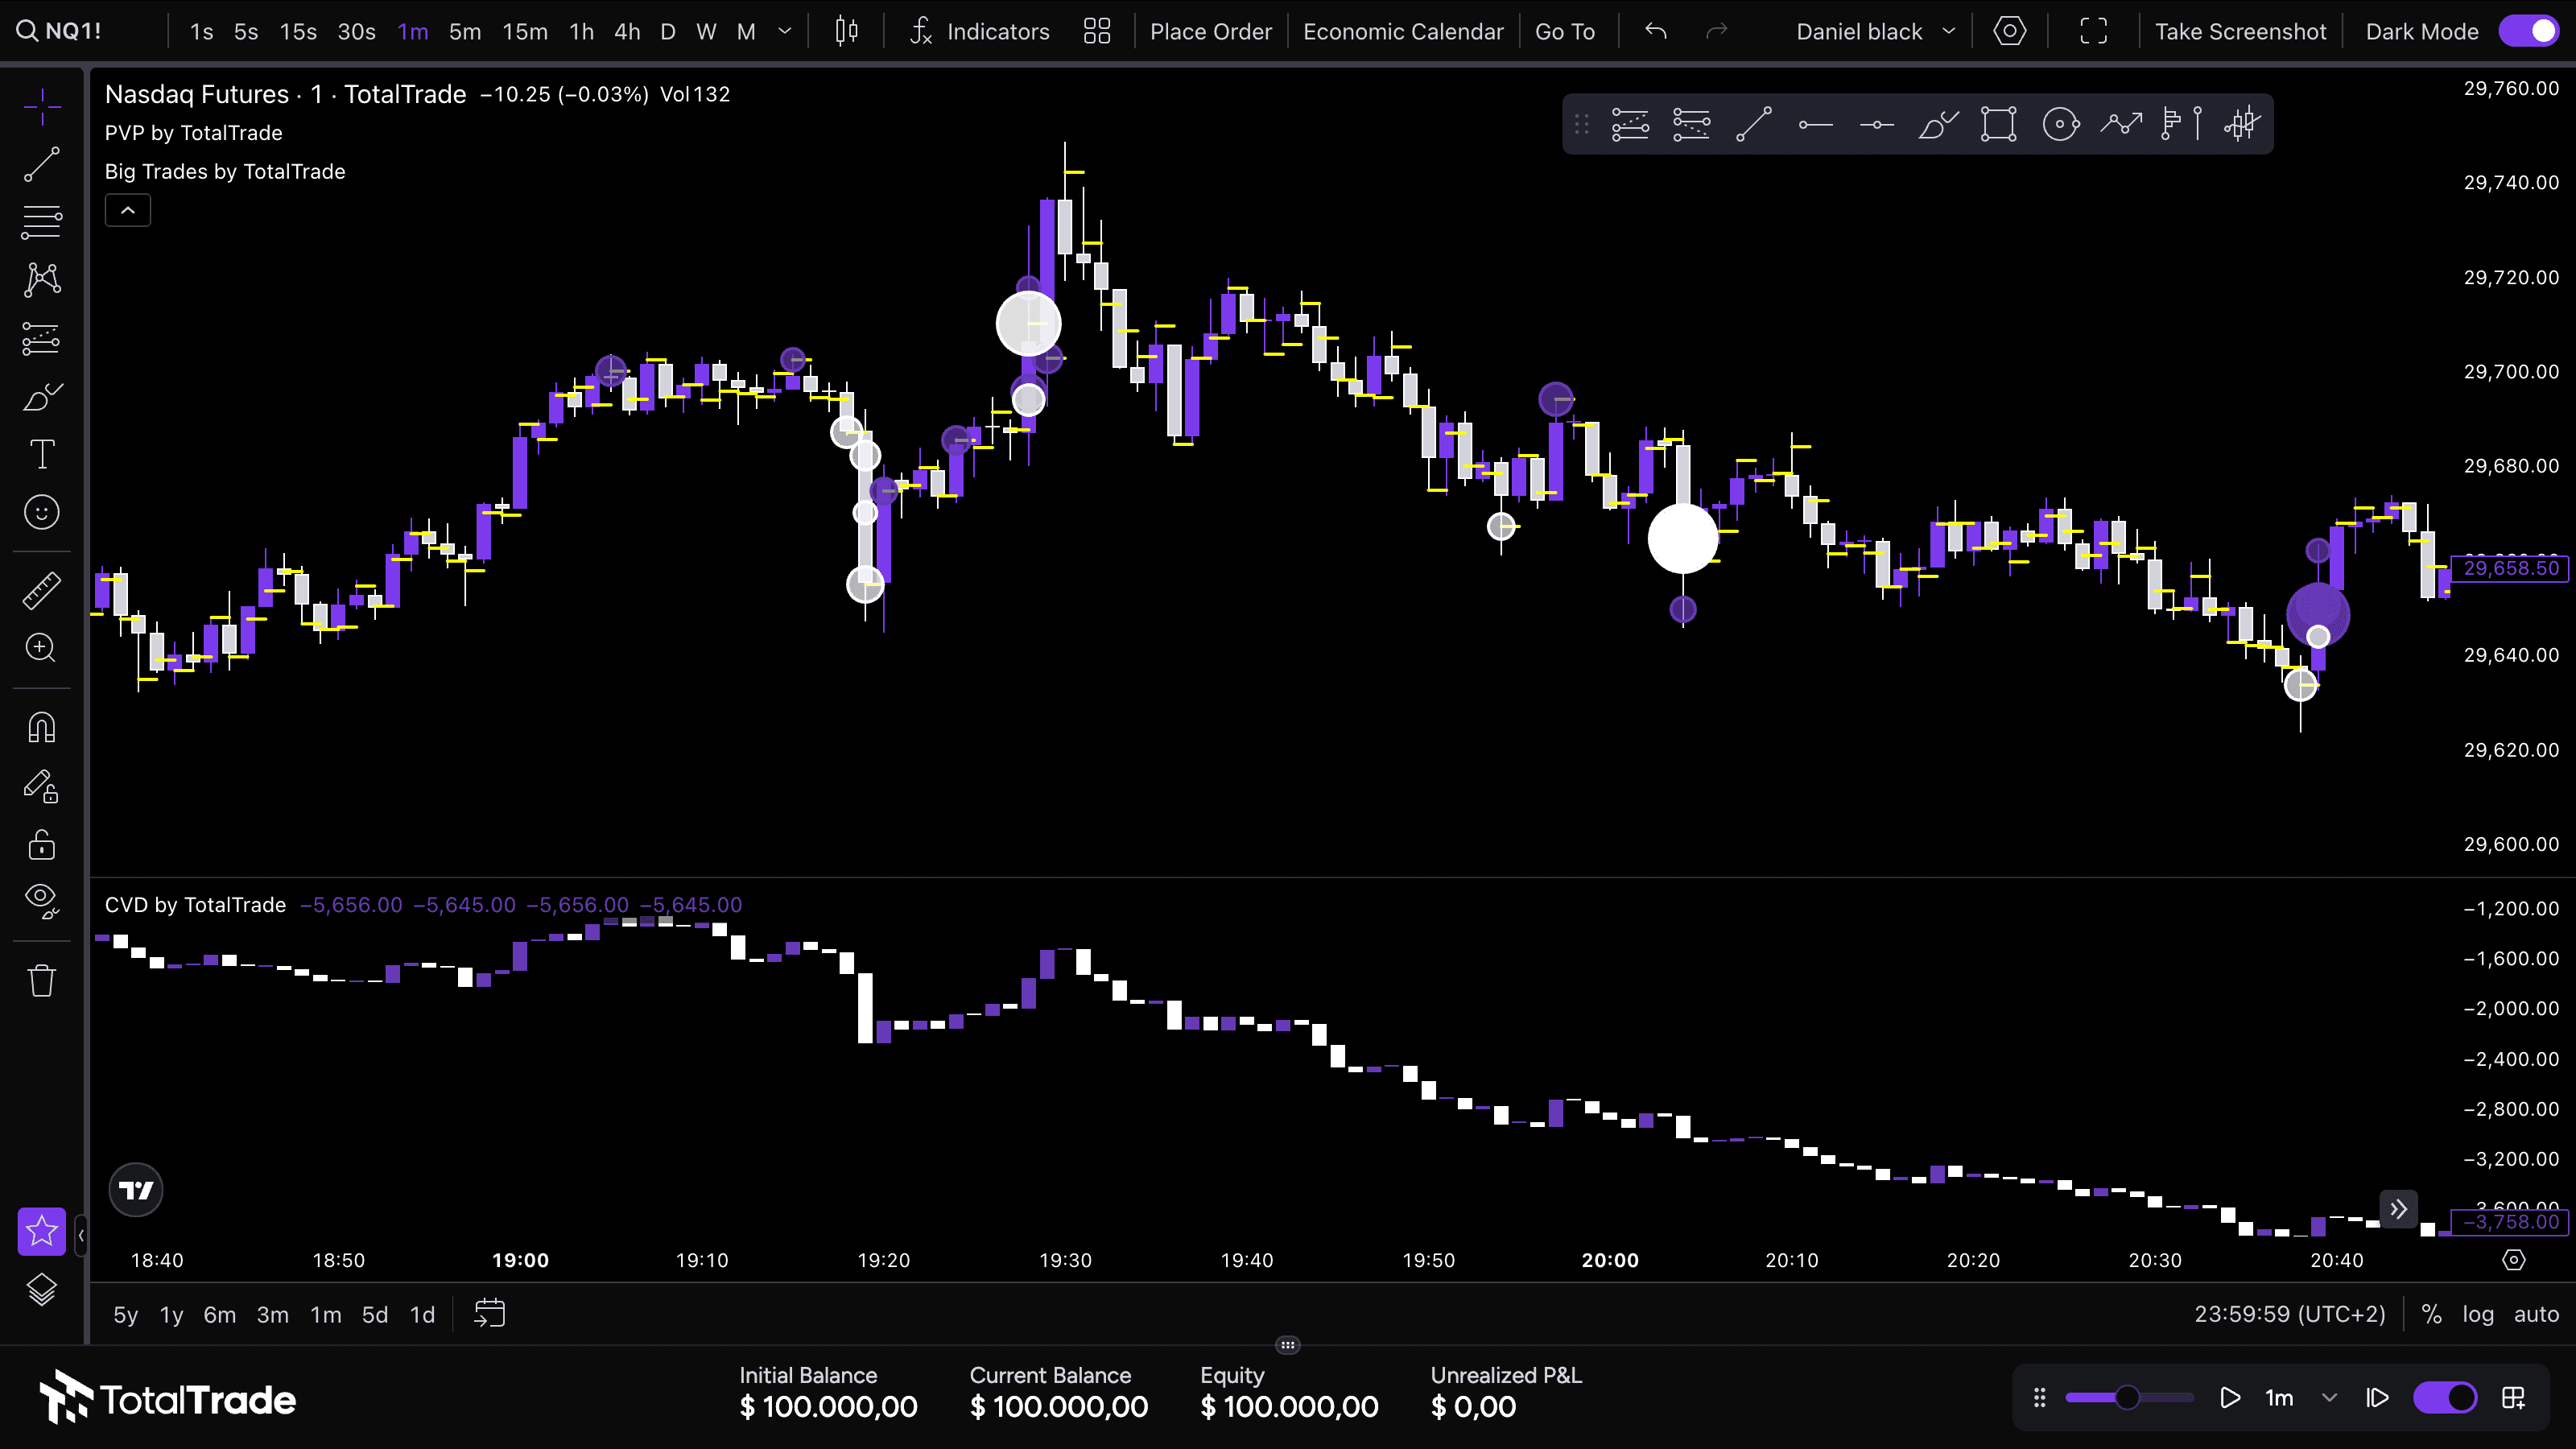The image size is (2576, 1449).
Task: Undo the last action
Action: [1656, 31]
